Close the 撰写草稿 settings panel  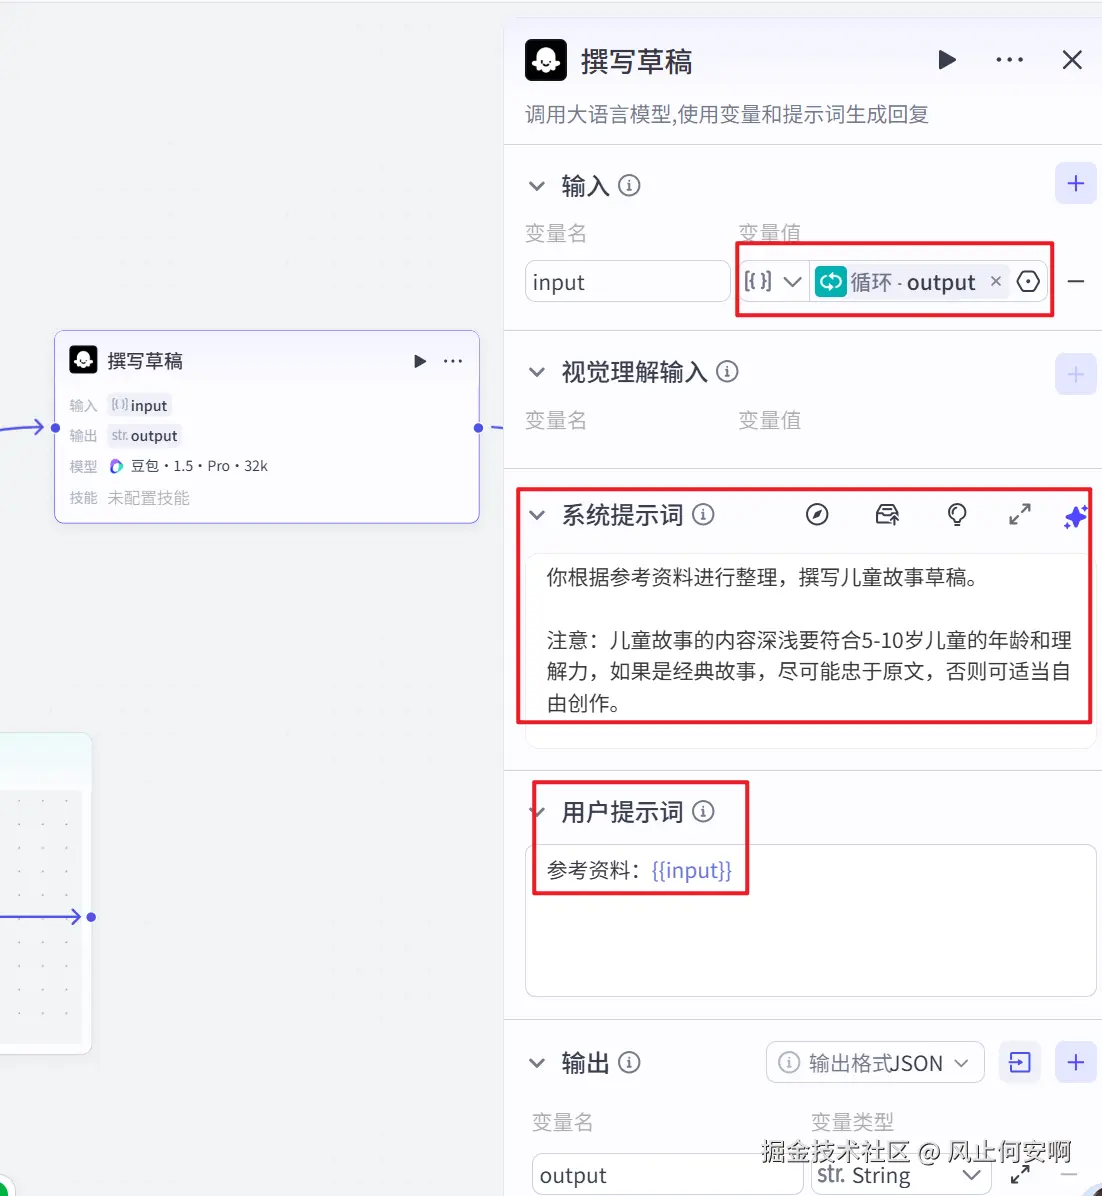(x=1071, y=59)
